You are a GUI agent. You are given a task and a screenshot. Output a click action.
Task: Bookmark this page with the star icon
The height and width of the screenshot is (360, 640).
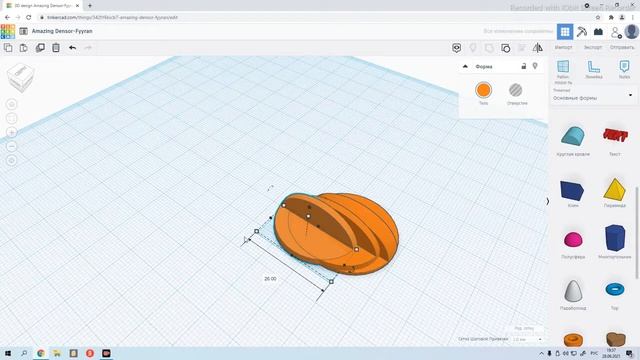coord(598,18)
